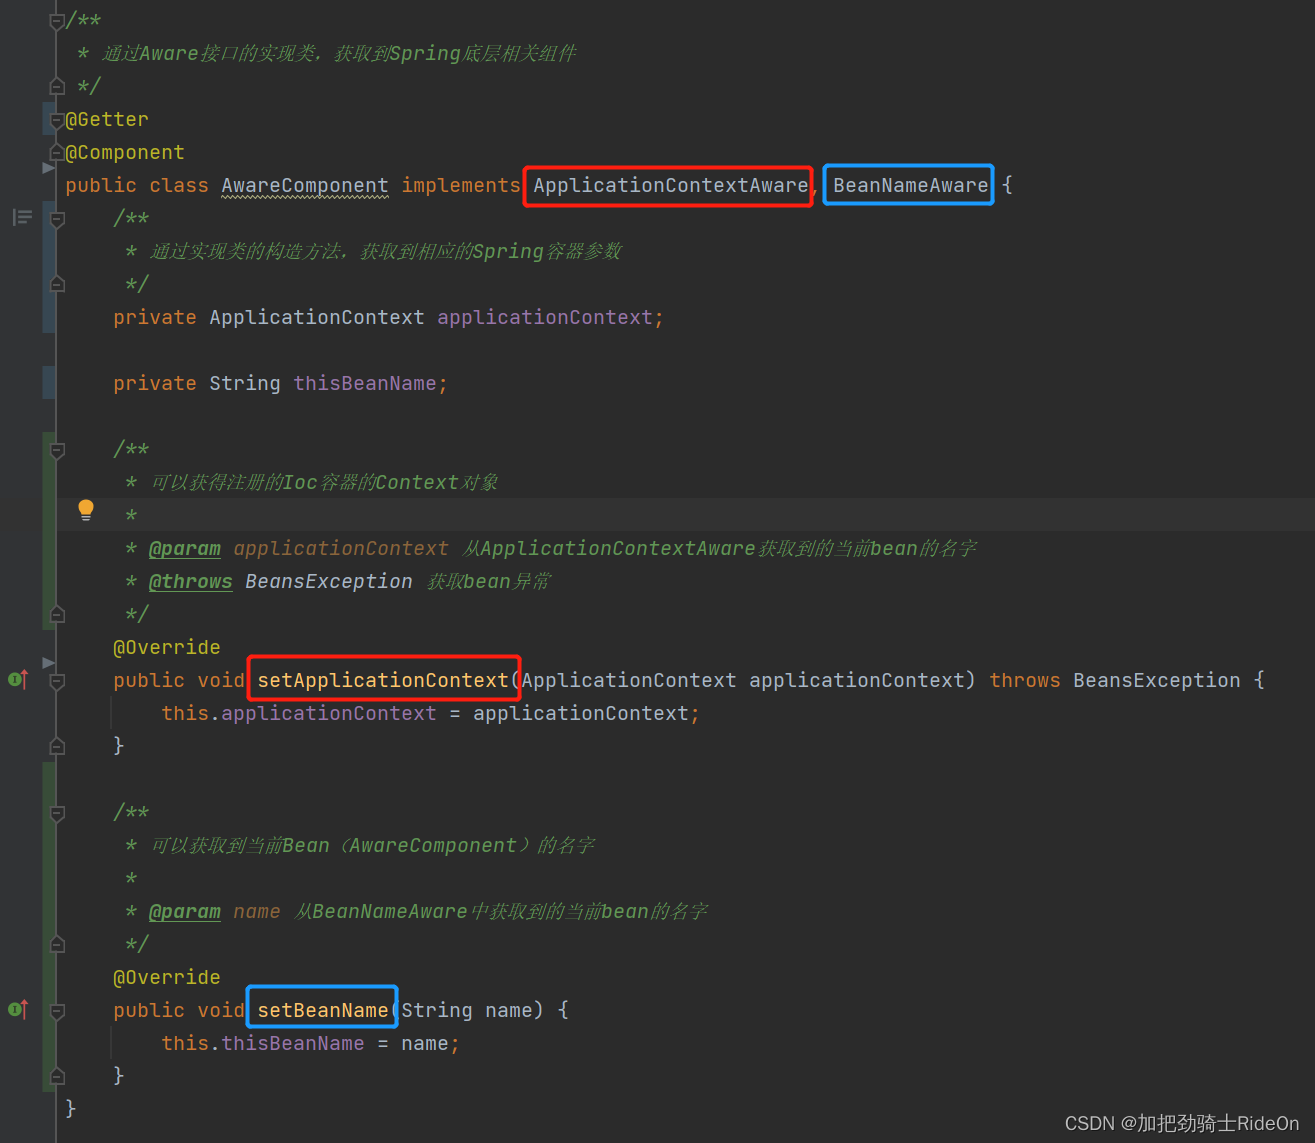The height and width of the screenshot is (1143, 1315).
Task: Click the @Component annotation
Action: pos(125,153)
